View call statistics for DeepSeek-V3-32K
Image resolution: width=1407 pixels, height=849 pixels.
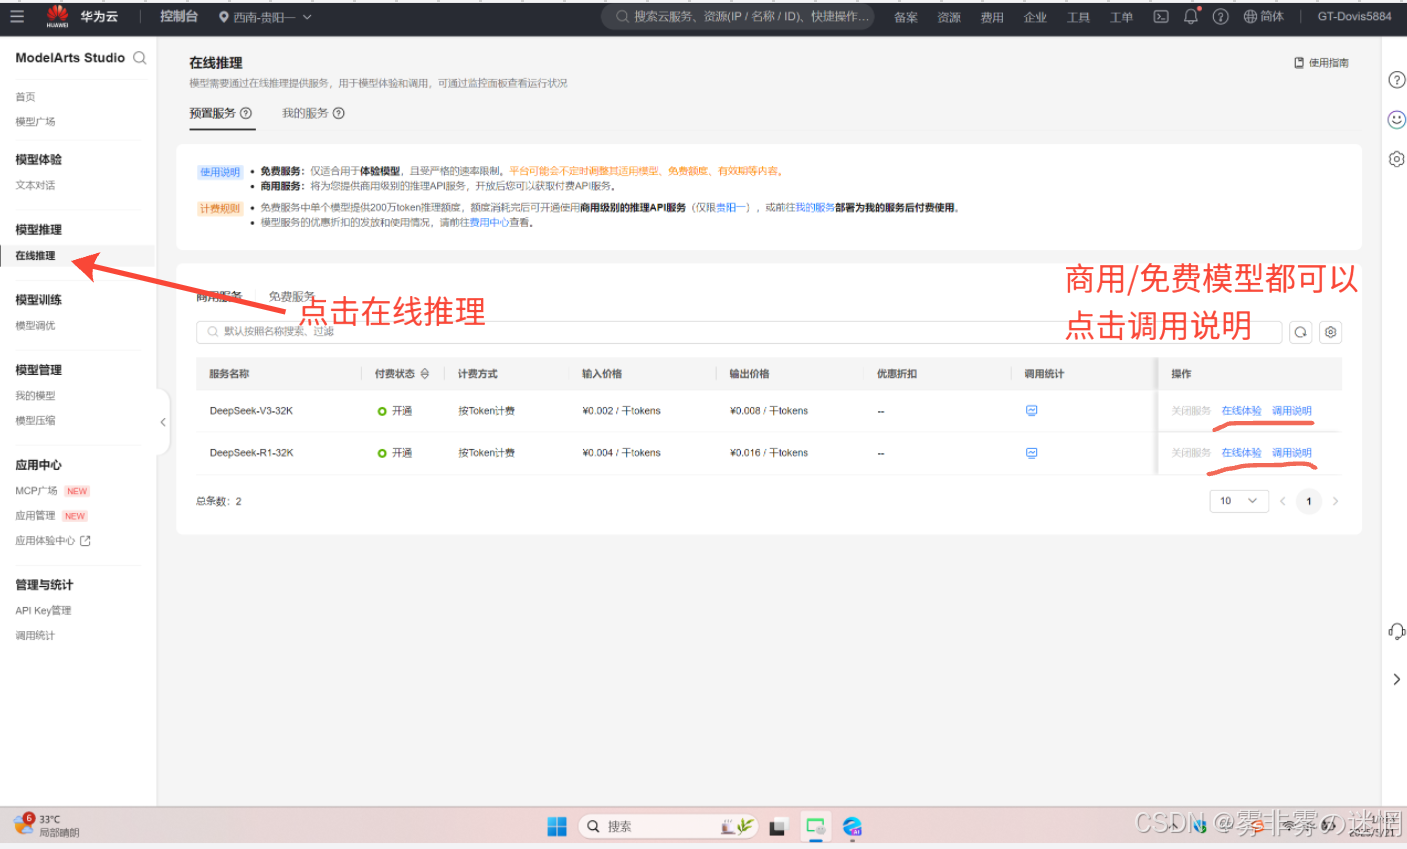(1031, 411)
